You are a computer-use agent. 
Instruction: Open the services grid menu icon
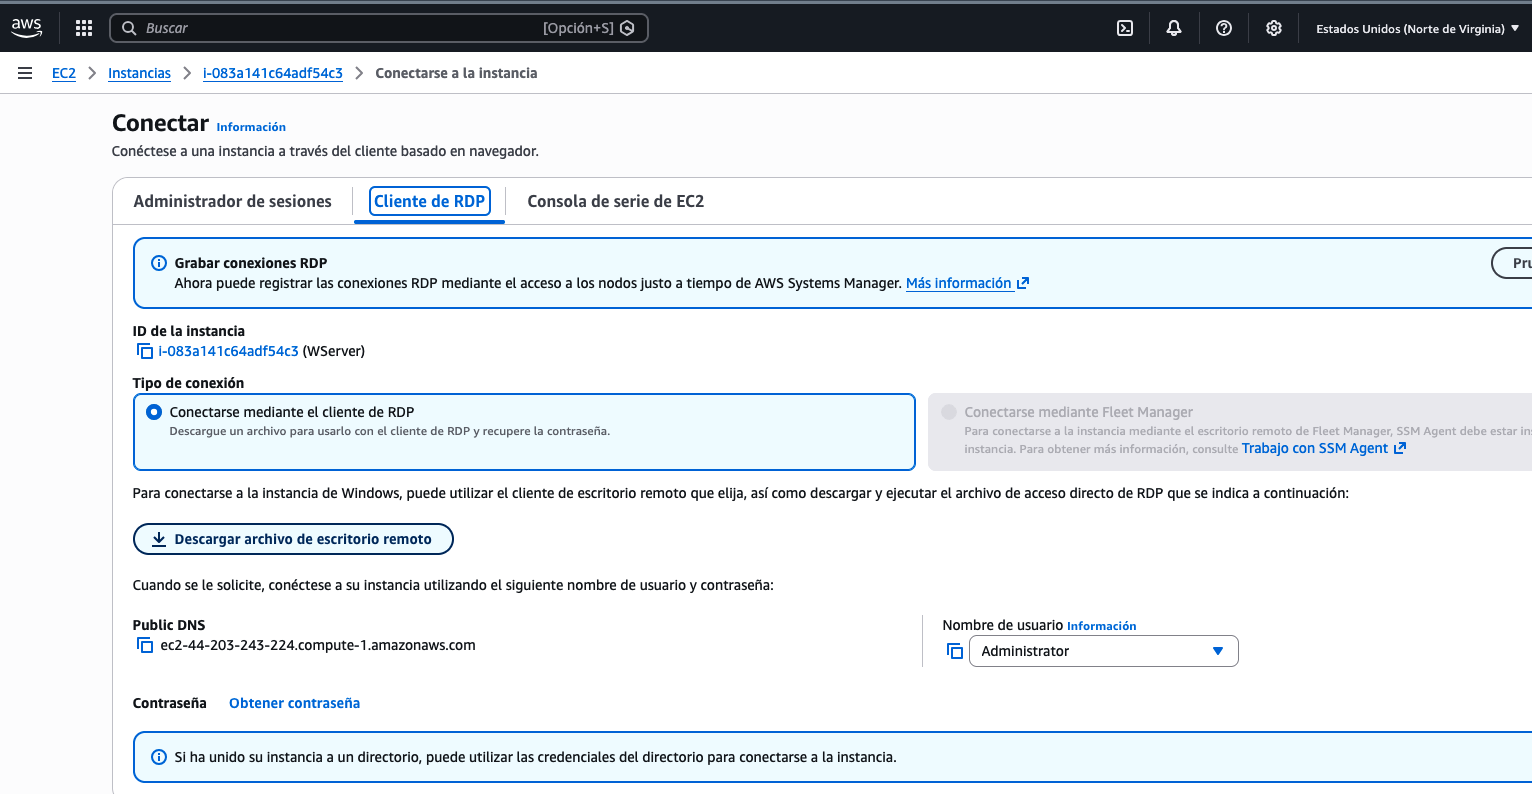tap(84, 28)
